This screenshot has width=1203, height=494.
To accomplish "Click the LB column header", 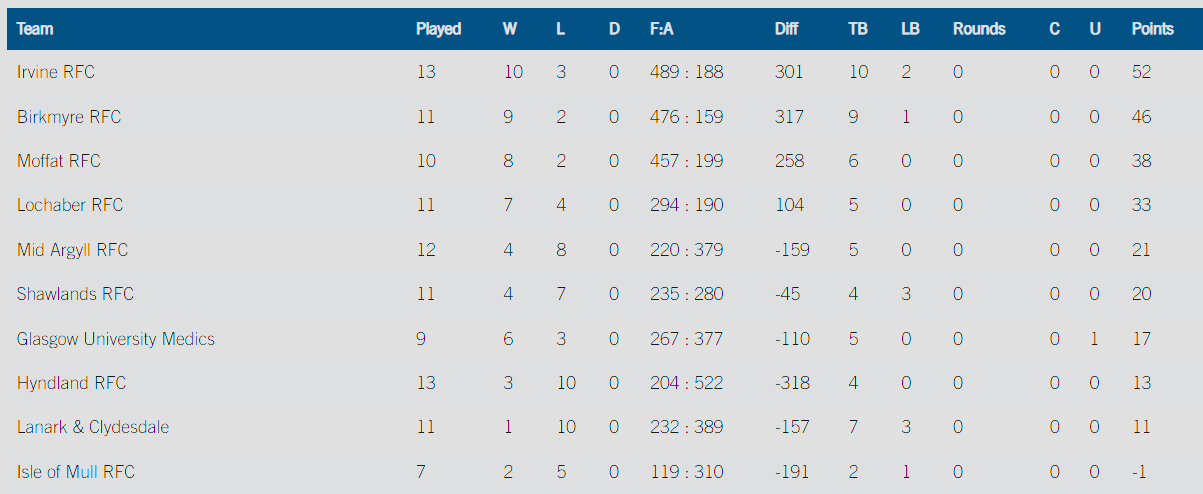I will pyautogui.click(x=910, y=29).
